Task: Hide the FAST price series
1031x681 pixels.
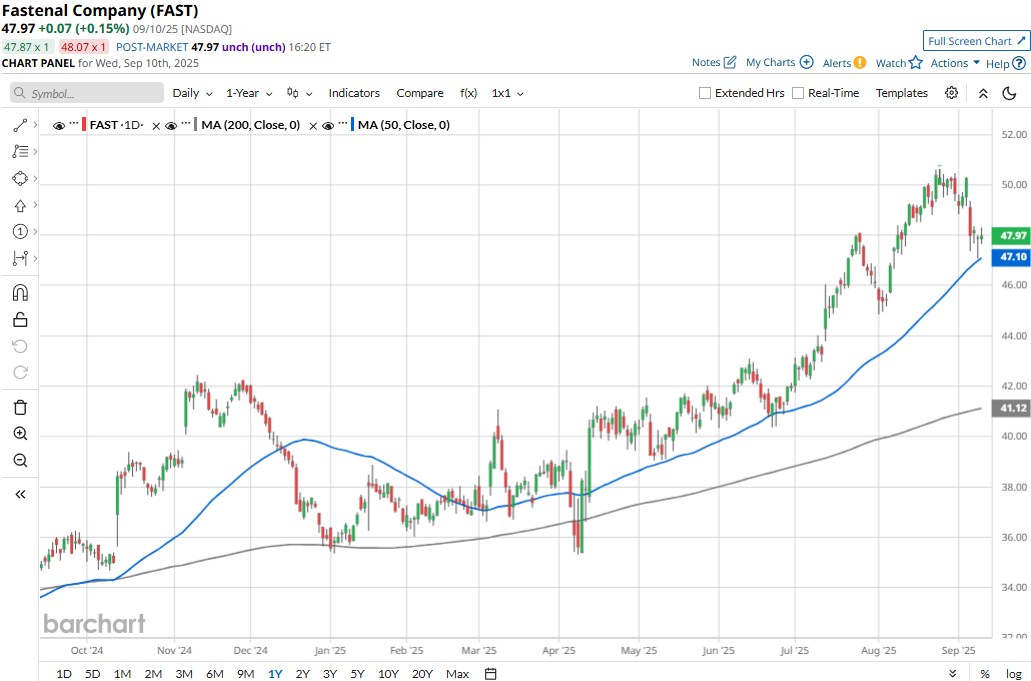Action: 59,126
